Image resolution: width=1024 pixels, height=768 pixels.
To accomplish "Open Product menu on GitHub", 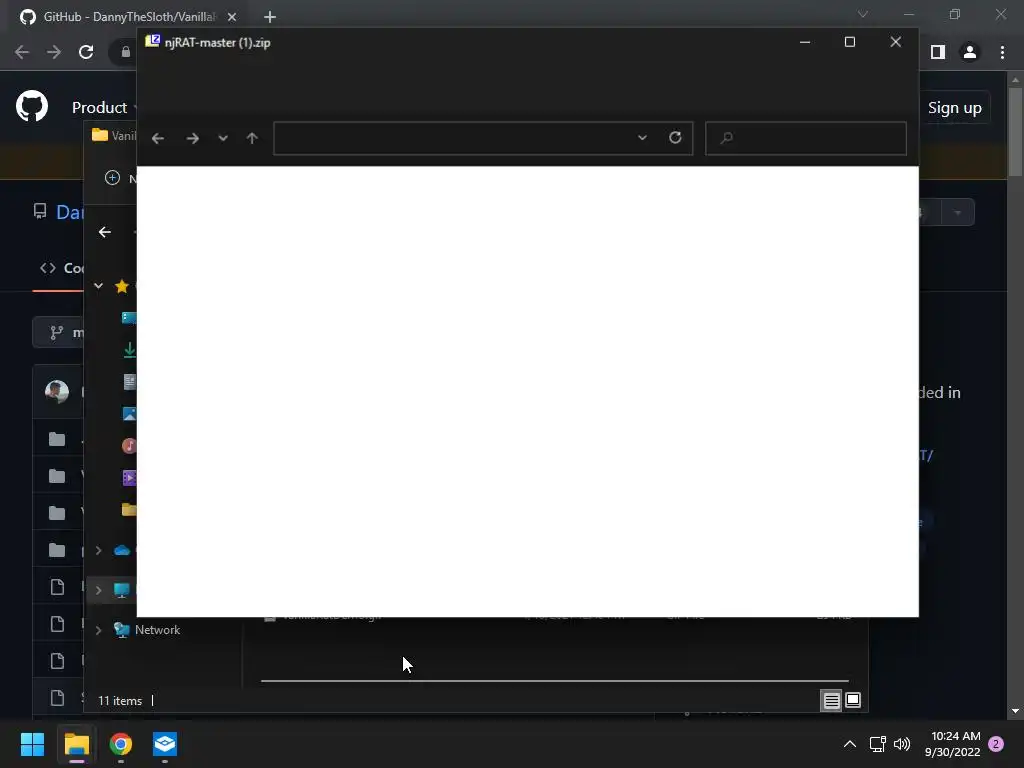I will (103, 107).
